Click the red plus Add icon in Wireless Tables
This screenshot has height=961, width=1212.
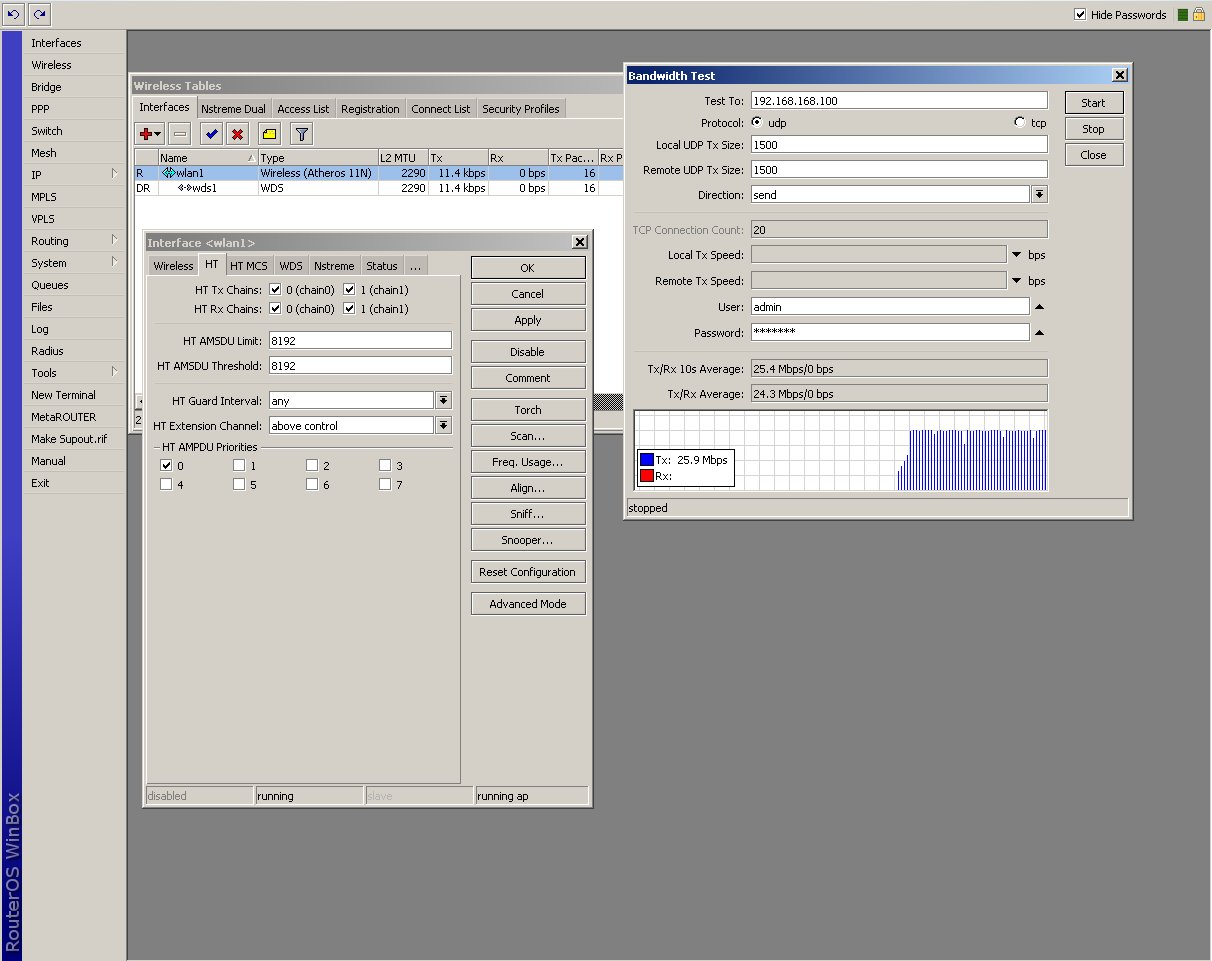click(x=150, y=134)
